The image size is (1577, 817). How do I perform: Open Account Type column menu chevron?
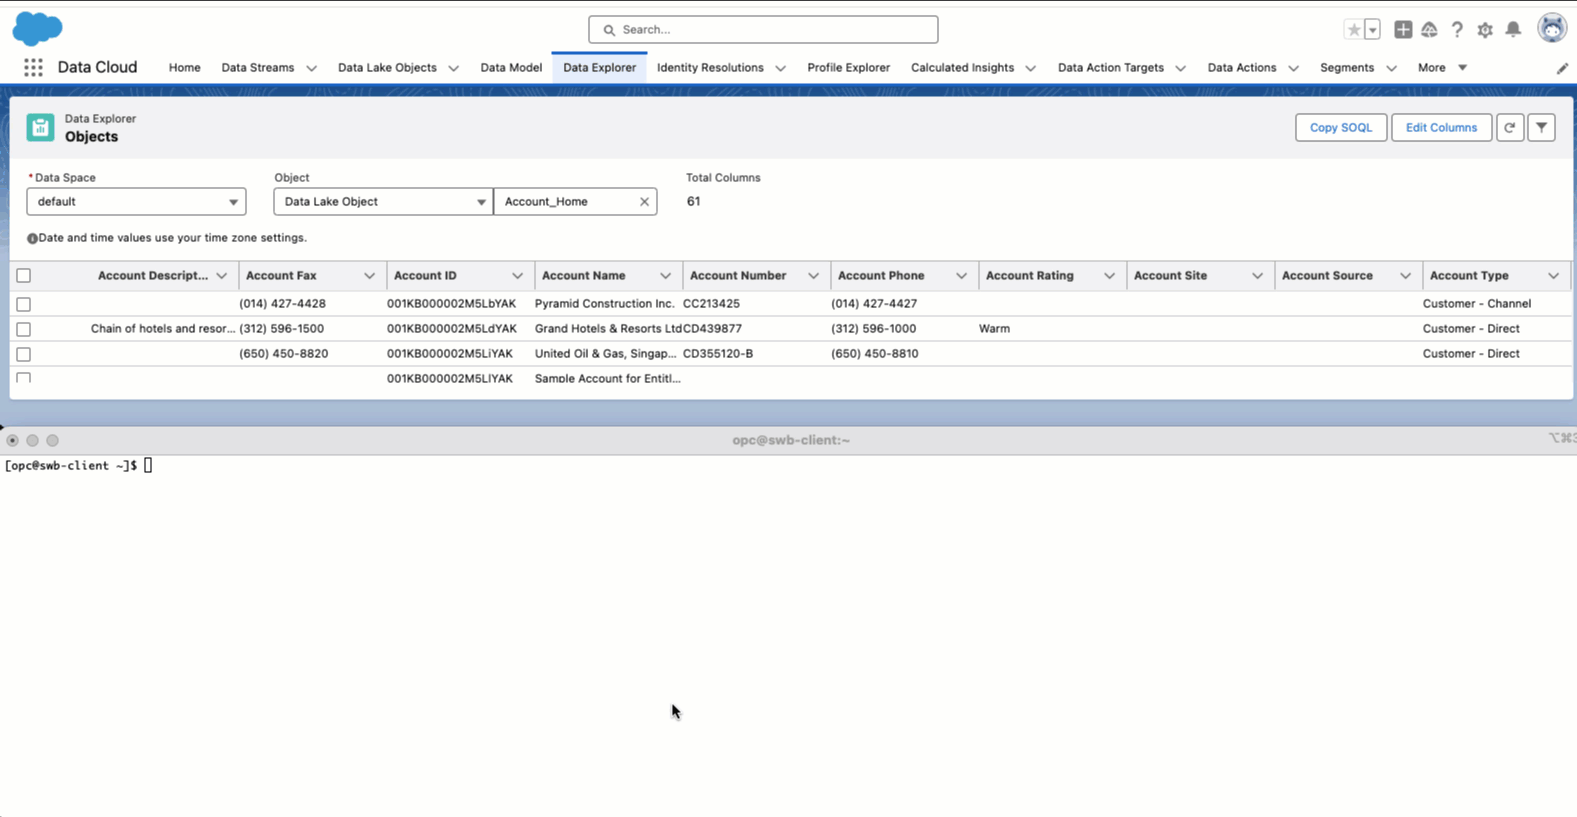[1553, 276]
